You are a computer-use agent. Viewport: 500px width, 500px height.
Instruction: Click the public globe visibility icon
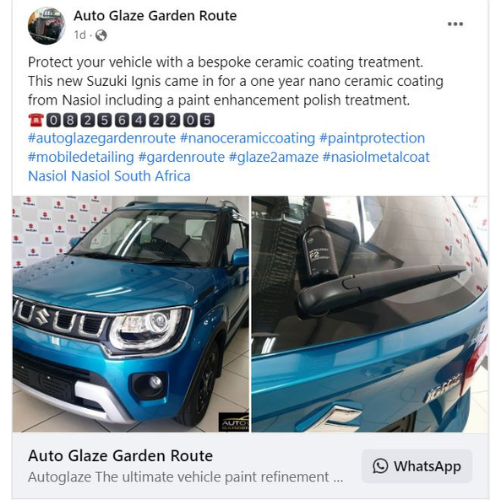point(101,35)
